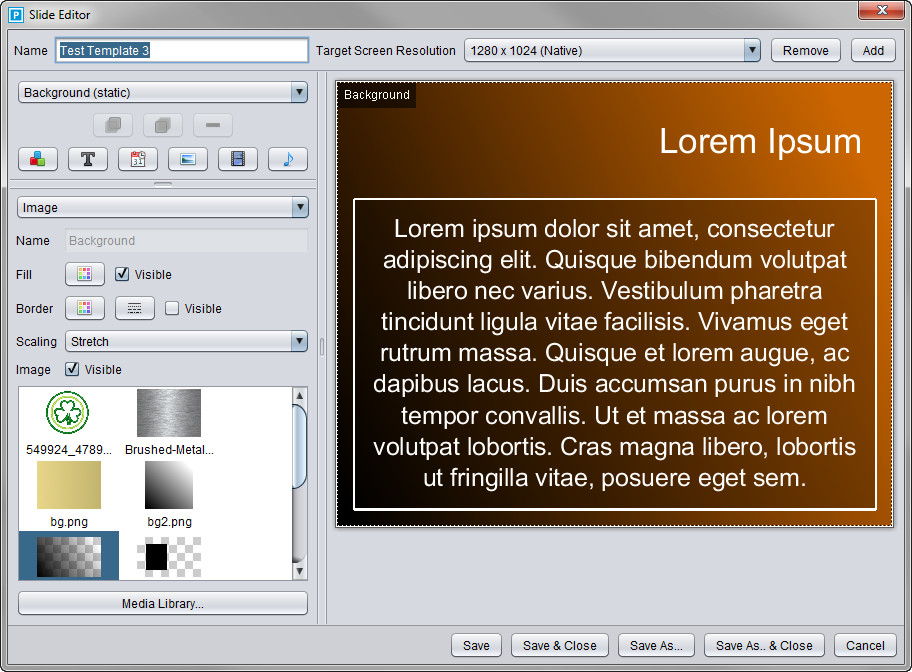
Task: Open the Background (static) component dropdown
Action: 163,92
